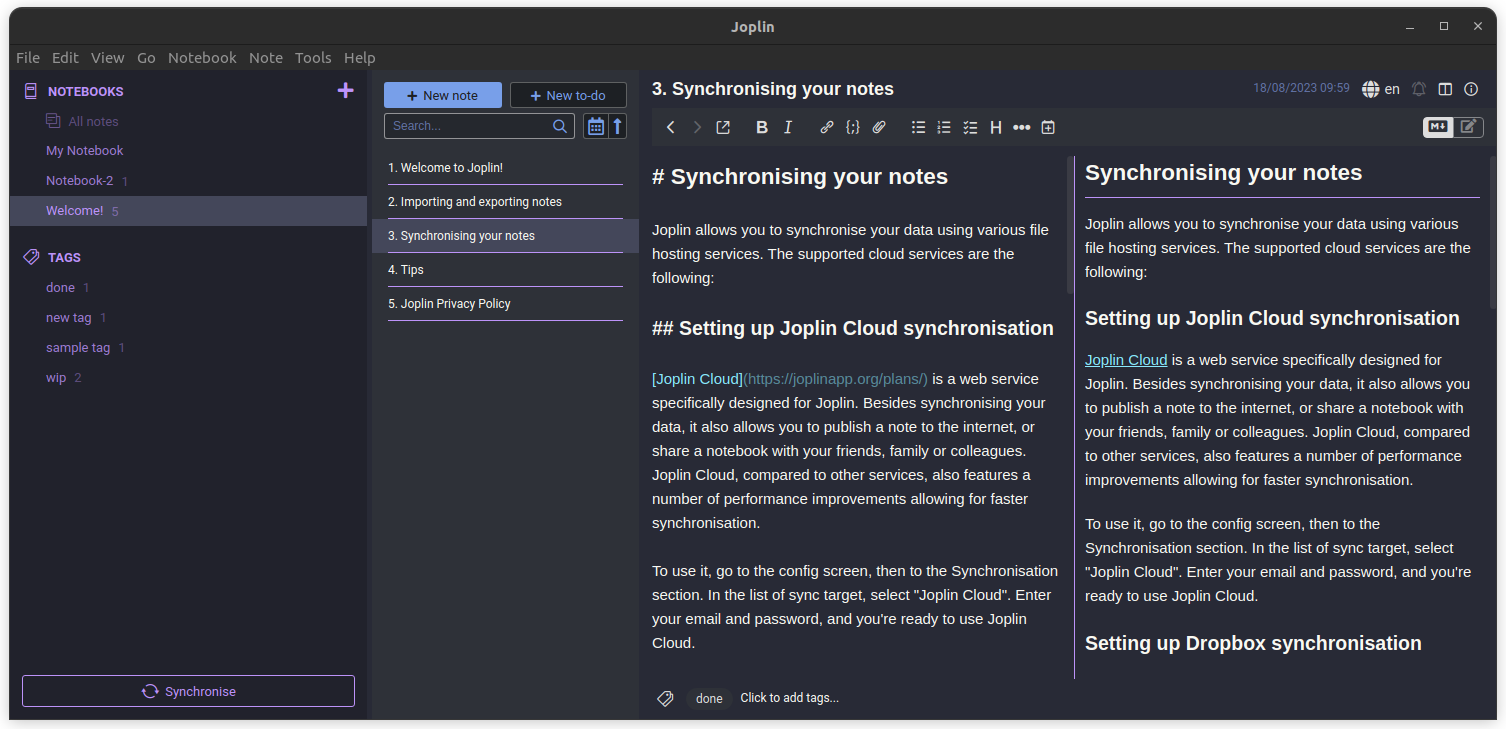Click the insert date time icon
Image resolution: width=1506 pixels, height=729 pixels.
[1048, 127]
